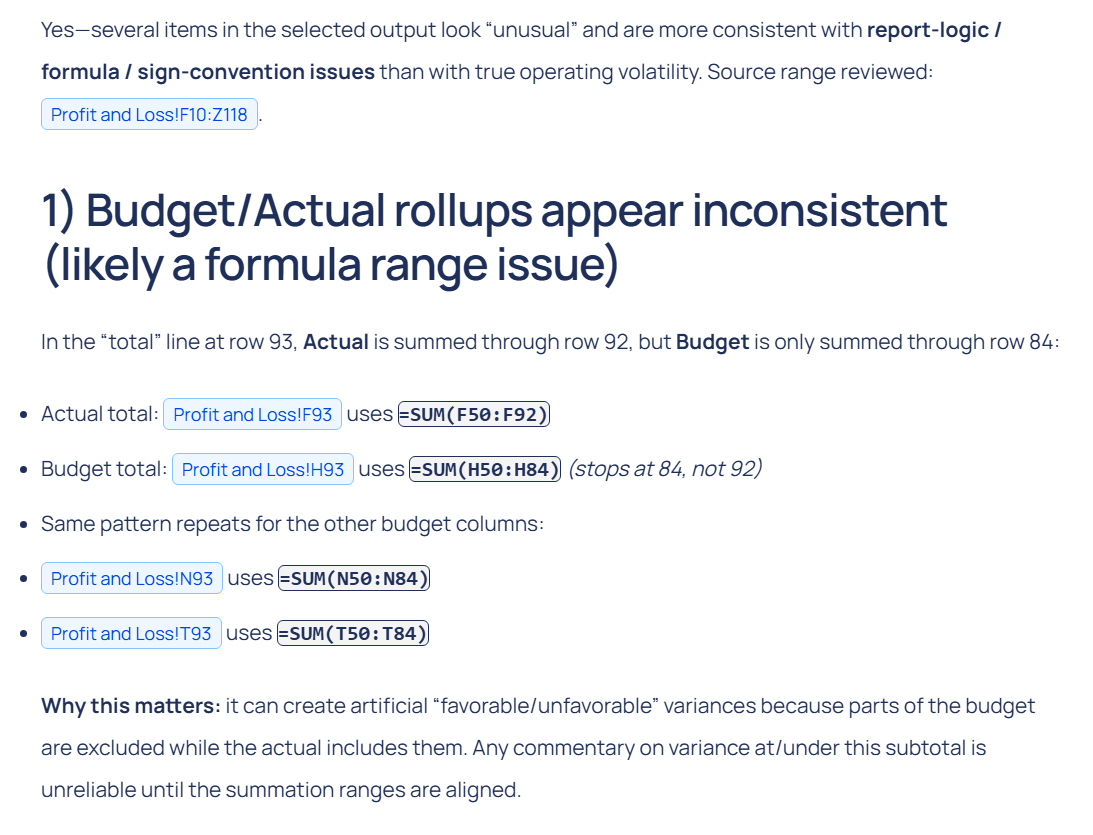Screen dimensions: 1093x835
Task: Jump to the Profit and Loss!N93 reference
Action: (x=131, y=578)
